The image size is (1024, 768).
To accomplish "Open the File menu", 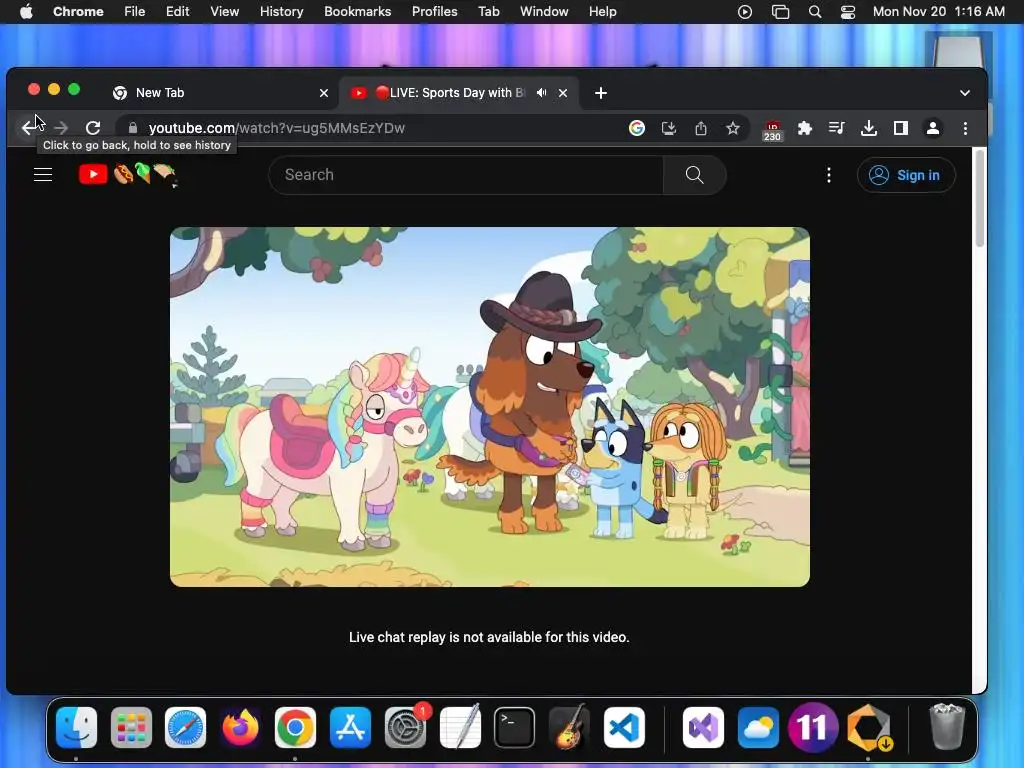I will [135, 12].
